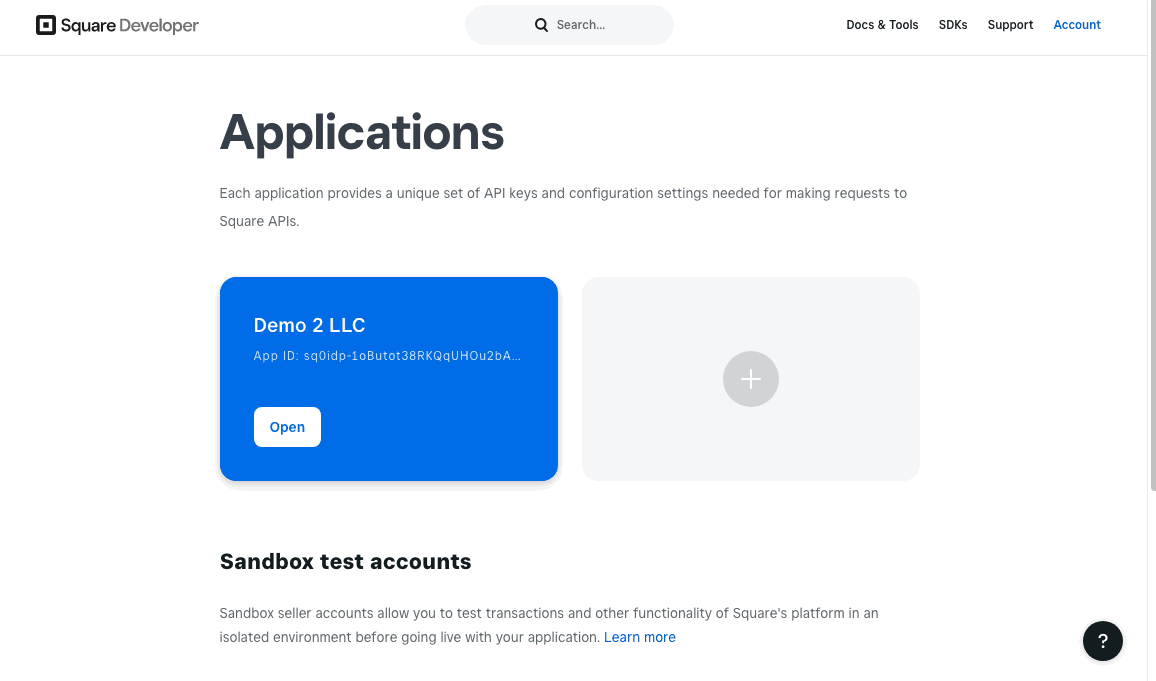The image size is (1156, 681).
Task: Click the blue Demo 2 LLC card
Action: click(x=389, y=379)
